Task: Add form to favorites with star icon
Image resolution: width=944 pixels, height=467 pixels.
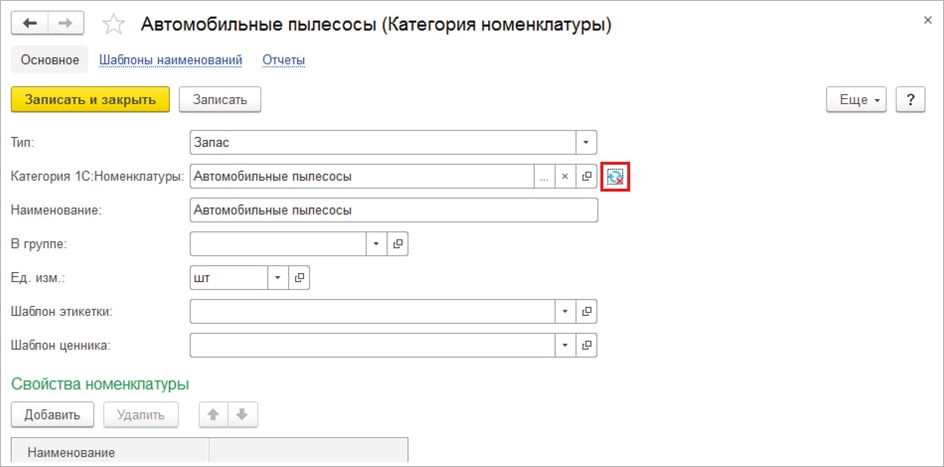Action: [115, 24]
